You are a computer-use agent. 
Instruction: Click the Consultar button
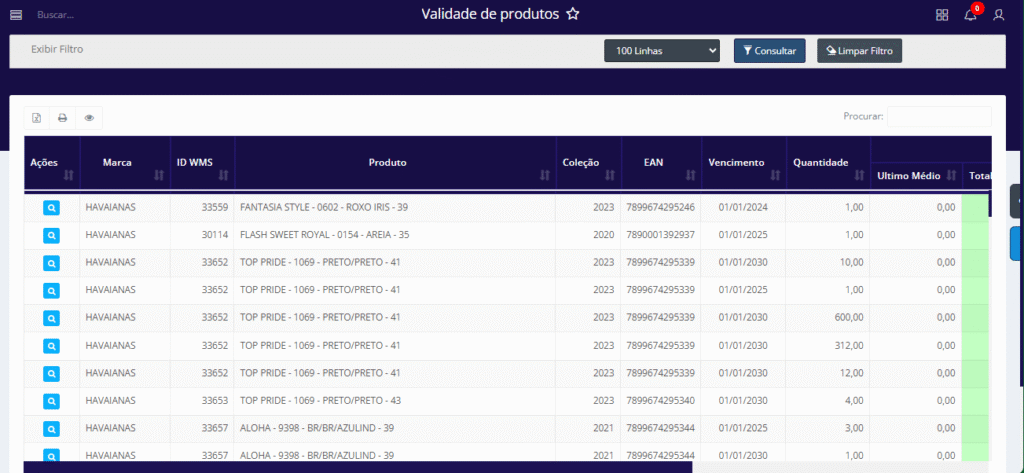[x=769, y=50]
